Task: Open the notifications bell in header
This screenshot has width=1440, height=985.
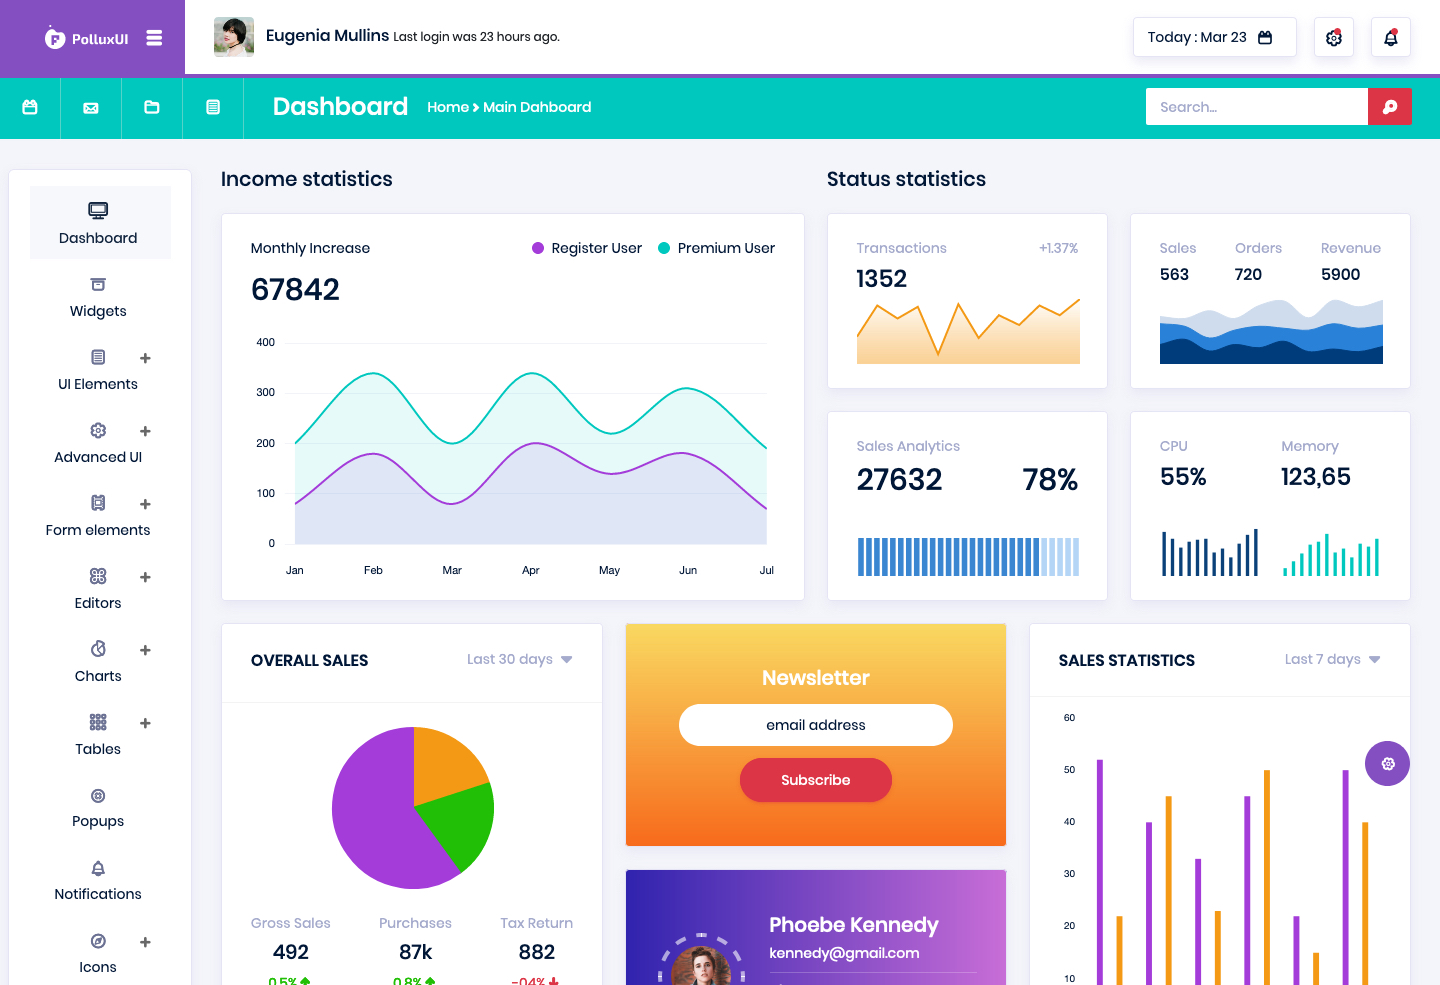Action: tap(1390, 37)
